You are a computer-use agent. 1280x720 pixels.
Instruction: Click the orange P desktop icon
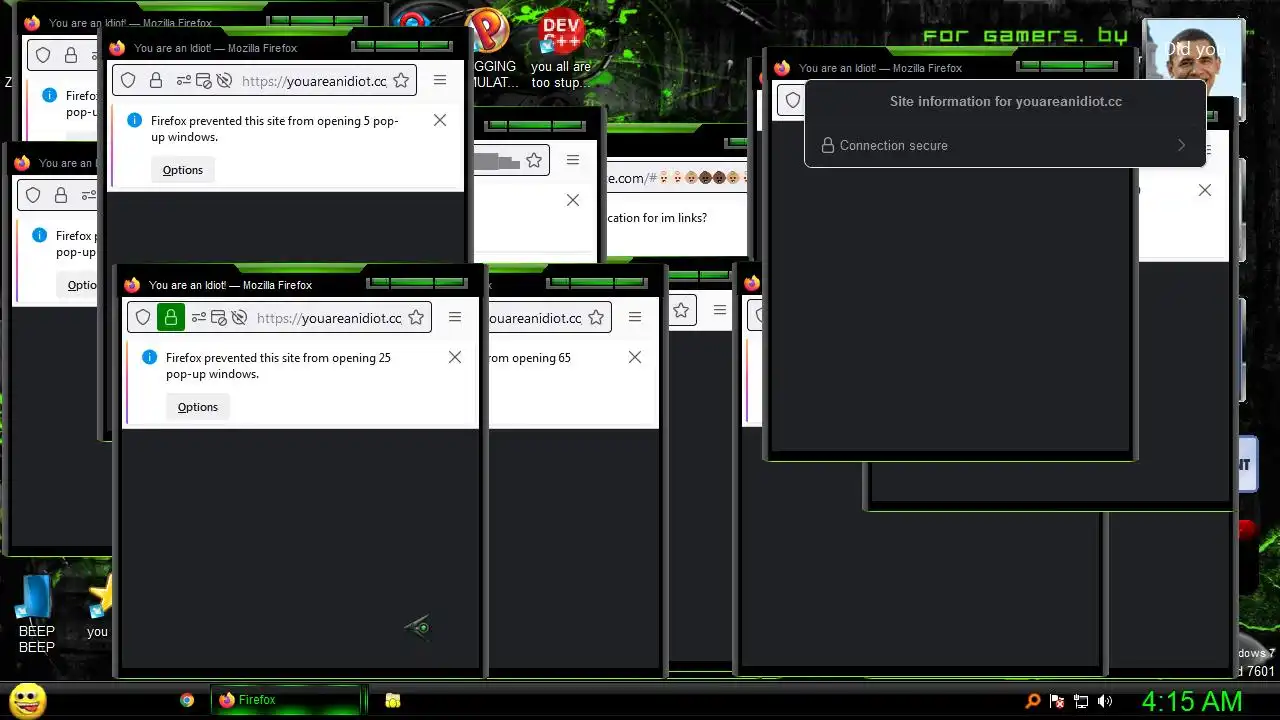(488, 30)
